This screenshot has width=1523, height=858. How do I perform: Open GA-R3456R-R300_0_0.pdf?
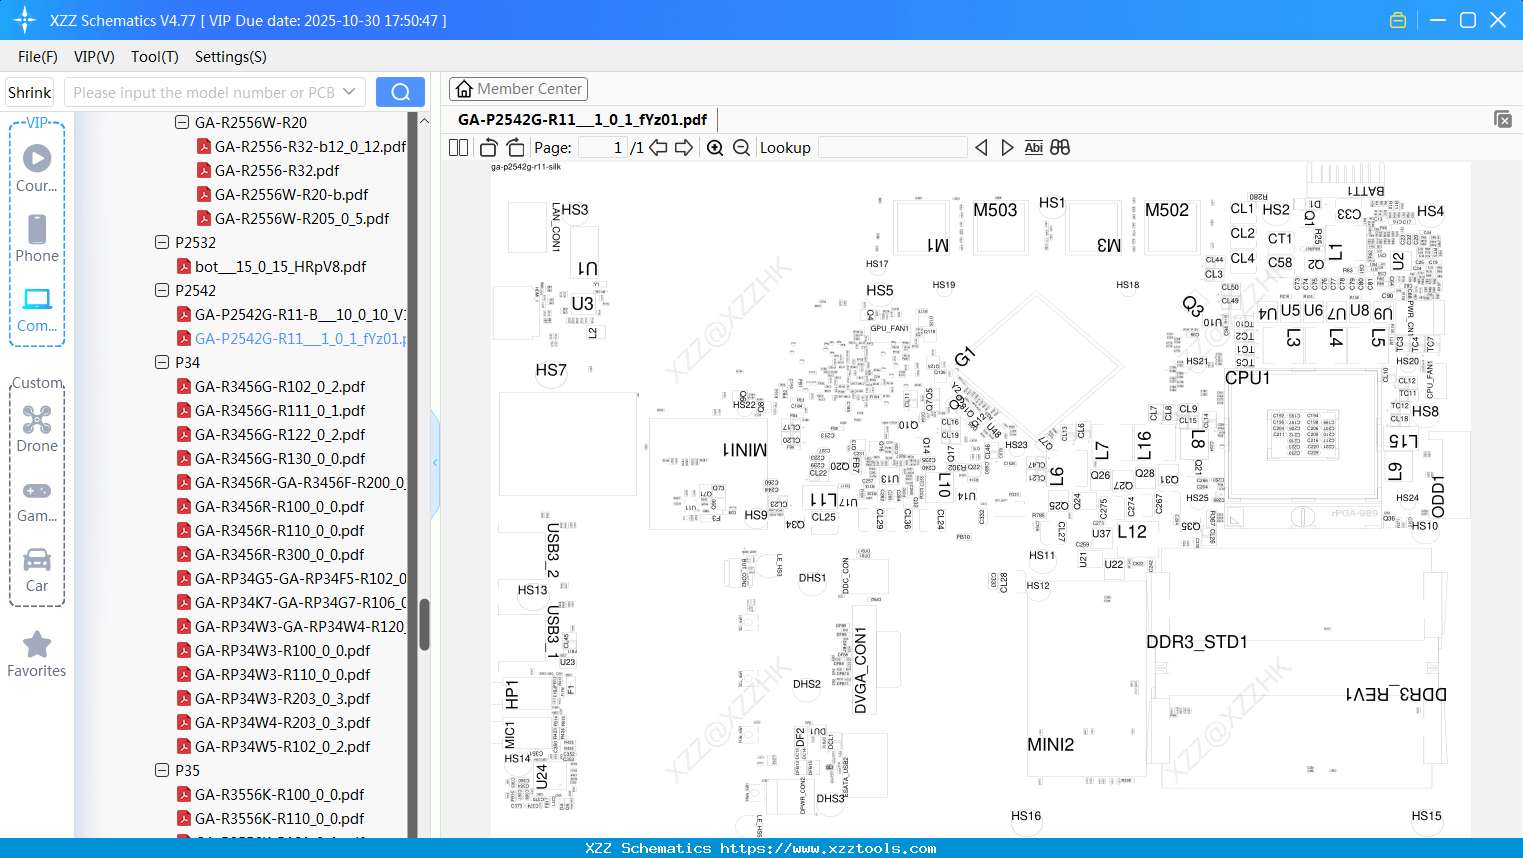[280, 555]
